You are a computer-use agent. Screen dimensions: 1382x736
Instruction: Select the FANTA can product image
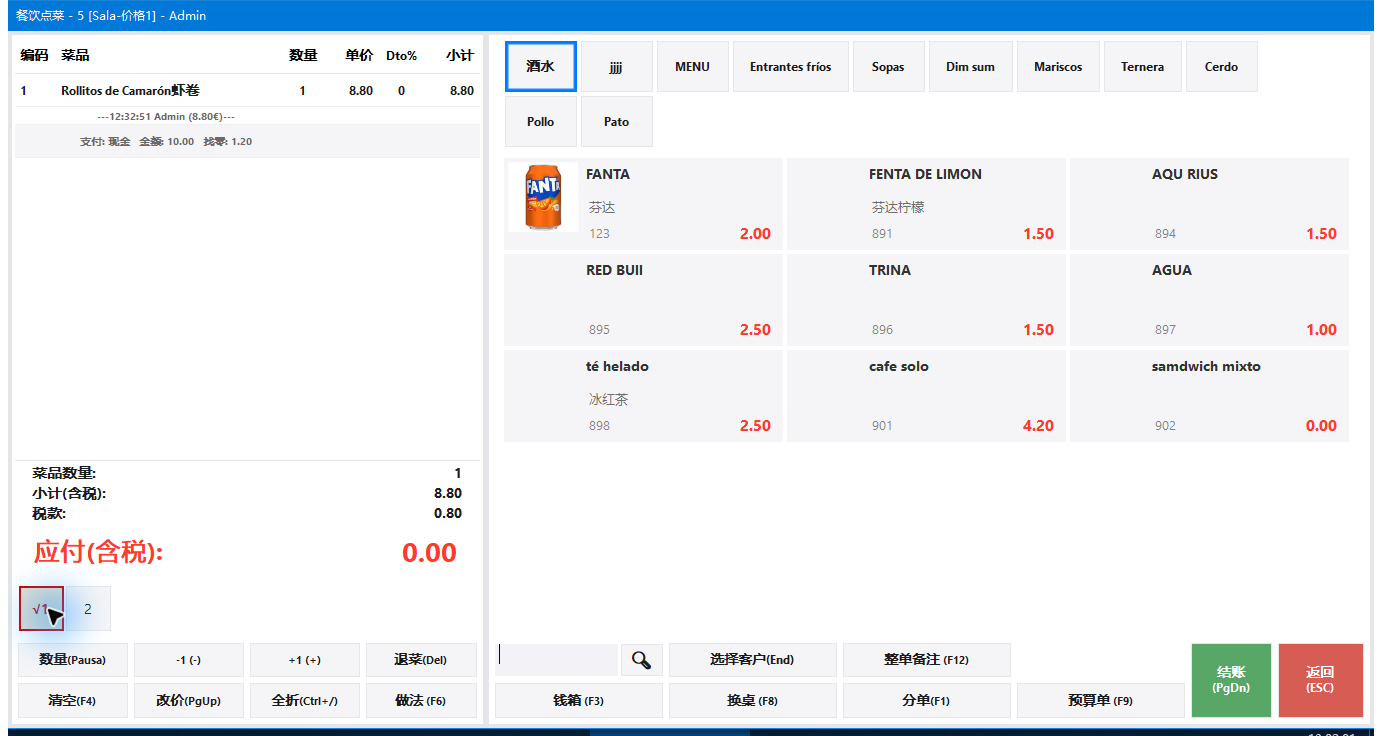click(x=543, y=197)
